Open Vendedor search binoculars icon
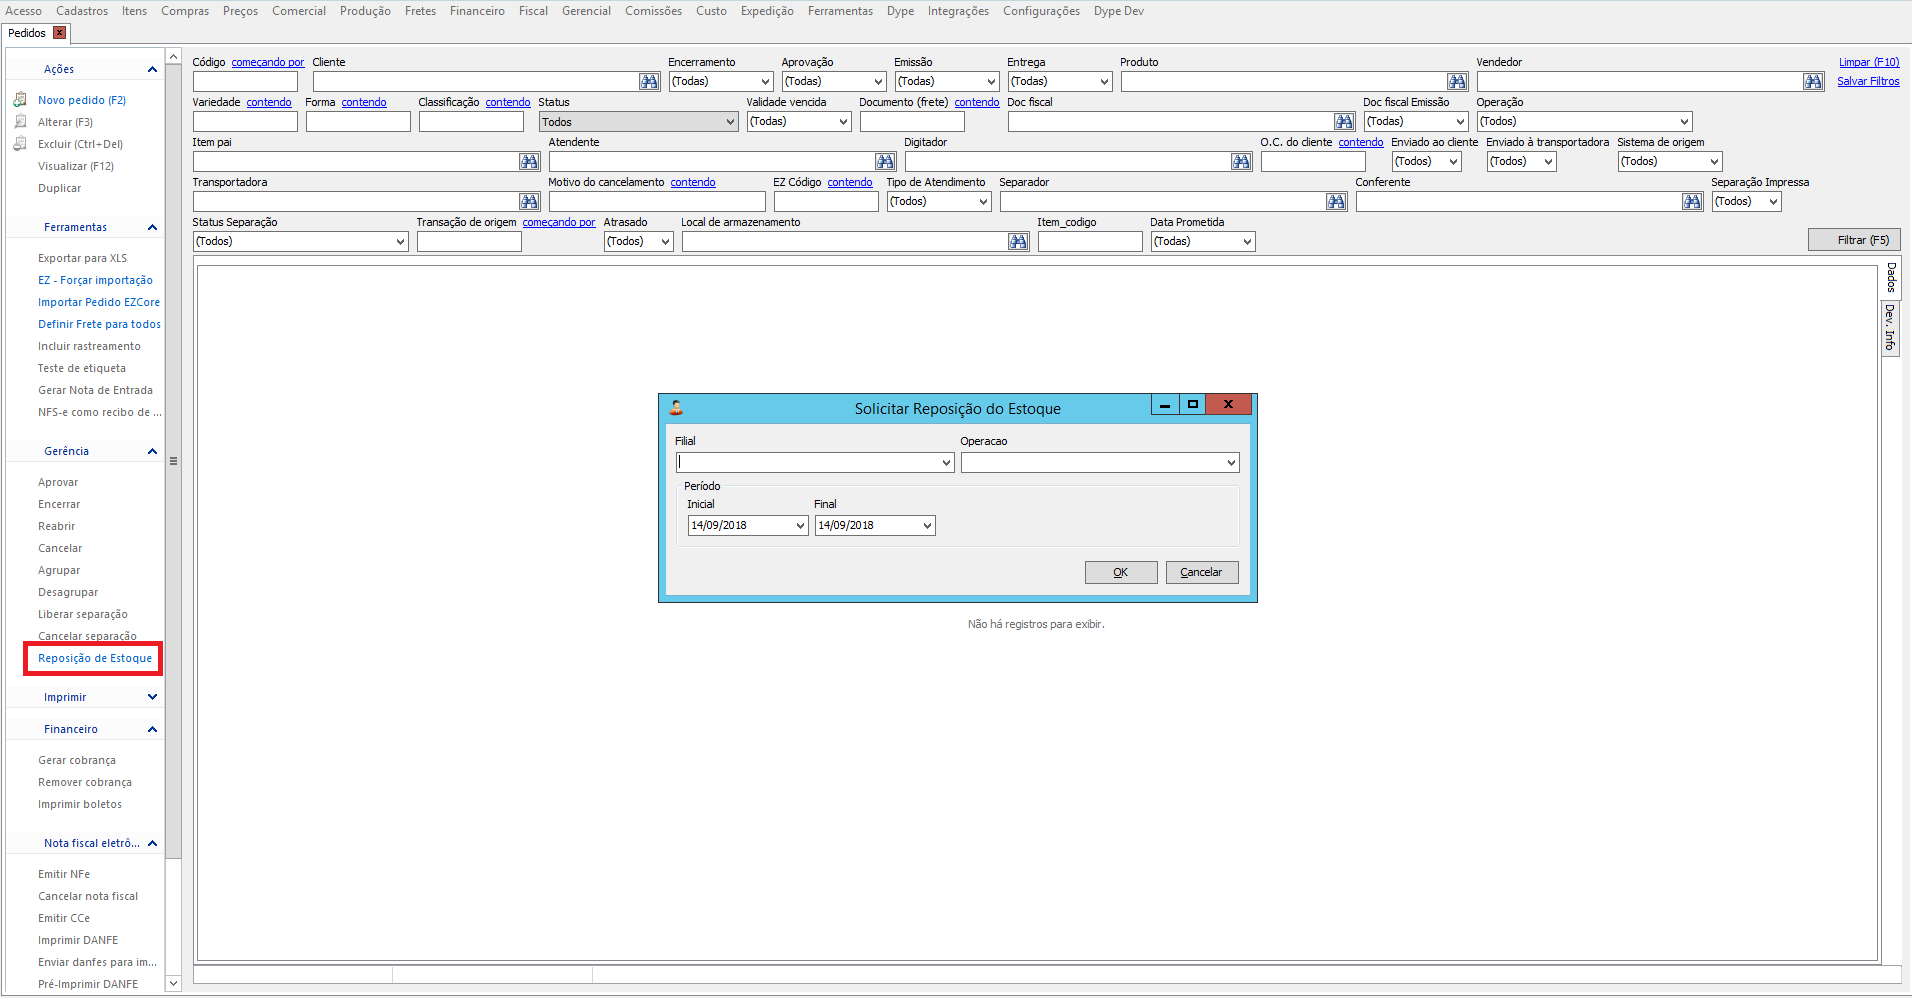This screenshot has width=1912, height=998. point(1813,82)
